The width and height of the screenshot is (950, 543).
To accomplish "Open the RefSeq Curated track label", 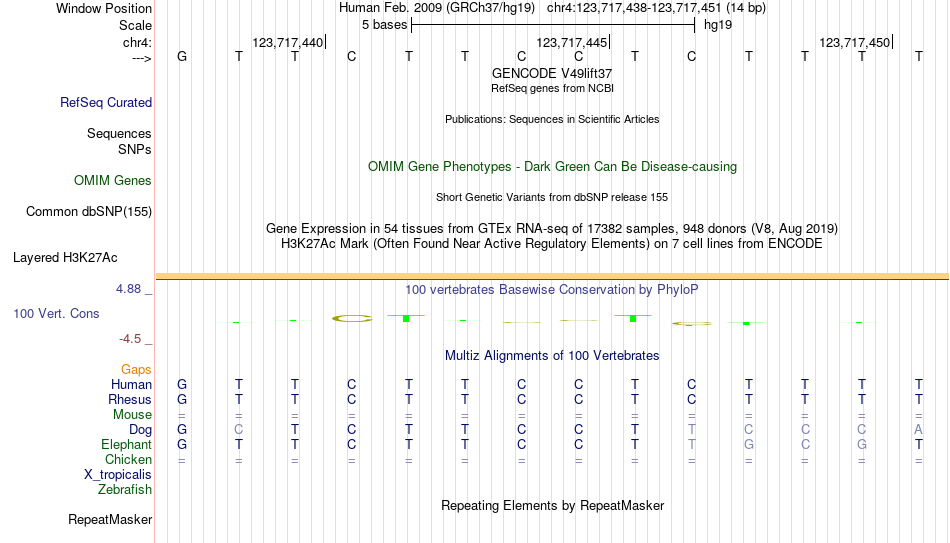I will (106, 102).
